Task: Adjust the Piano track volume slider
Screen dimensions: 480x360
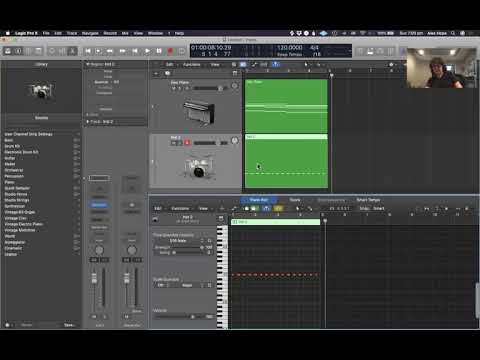Action: point(210,88)
